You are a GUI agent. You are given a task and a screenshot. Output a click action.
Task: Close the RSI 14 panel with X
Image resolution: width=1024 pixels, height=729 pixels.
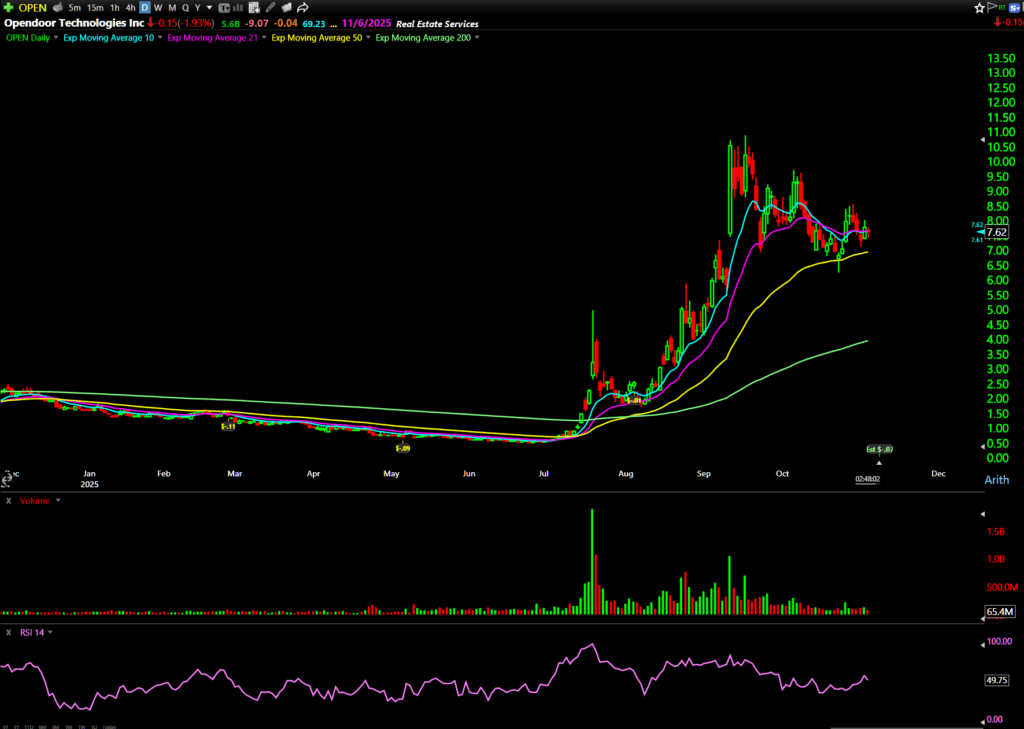tap(9, 632)
